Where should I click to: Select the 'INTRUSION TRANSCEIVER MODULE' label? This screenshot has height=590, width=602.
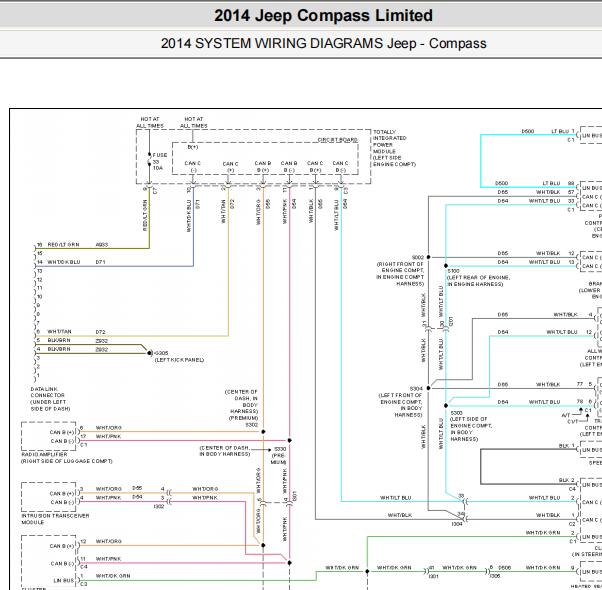point(55,519)
